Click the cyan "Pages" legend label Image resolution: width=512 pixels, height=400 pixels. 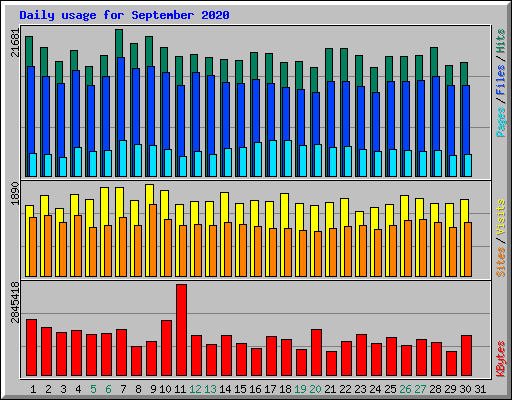point(501,122)
